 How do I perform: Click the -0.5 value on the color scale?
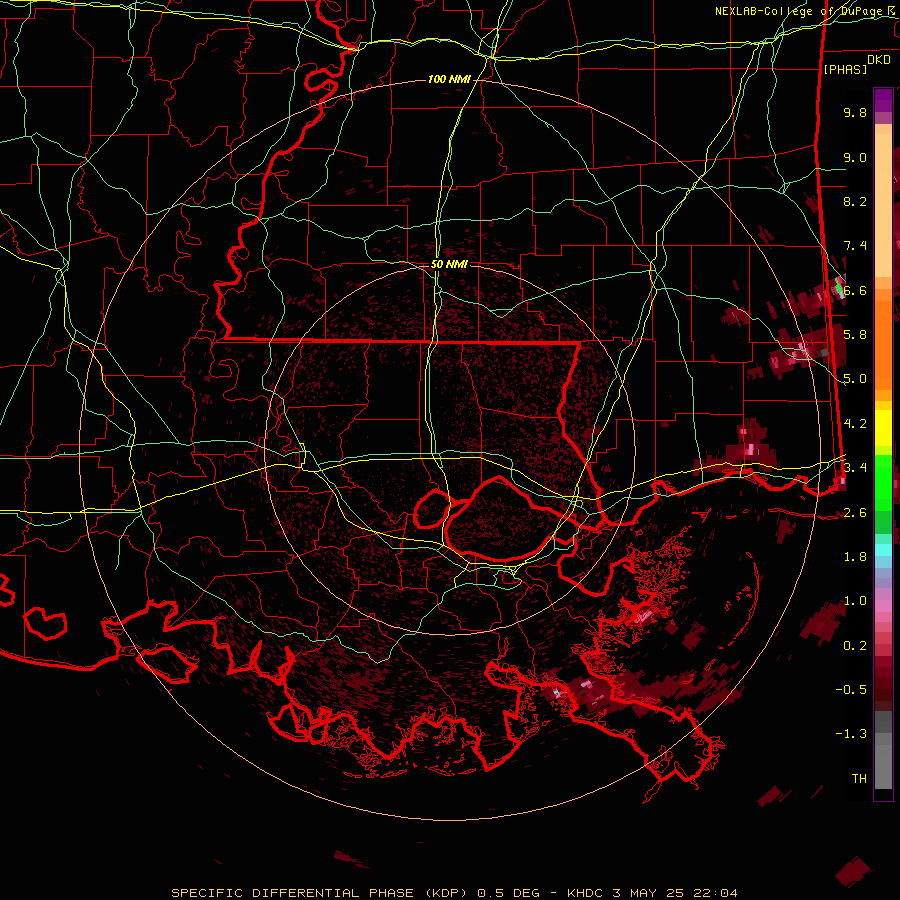pos(851,690)
